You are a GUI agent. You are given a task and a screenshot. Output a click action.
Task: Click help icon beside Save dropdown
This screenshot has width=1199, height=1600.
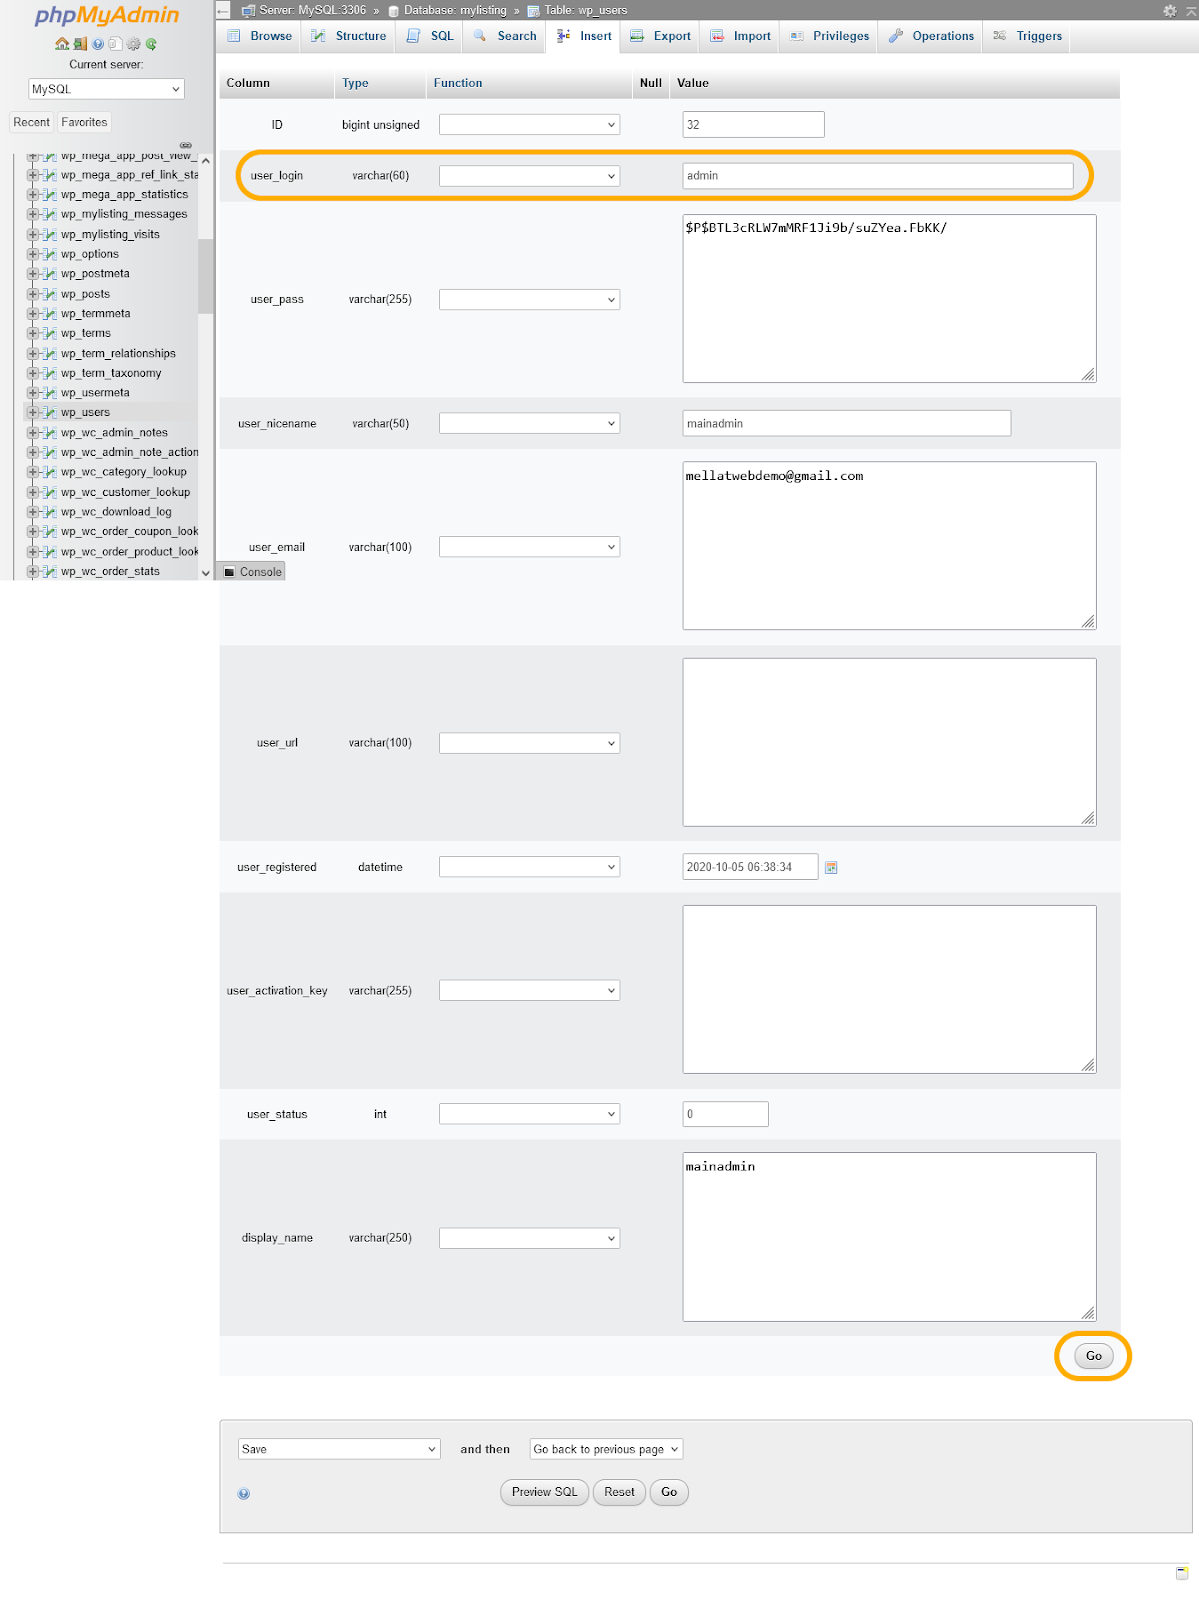(244, 1494)
